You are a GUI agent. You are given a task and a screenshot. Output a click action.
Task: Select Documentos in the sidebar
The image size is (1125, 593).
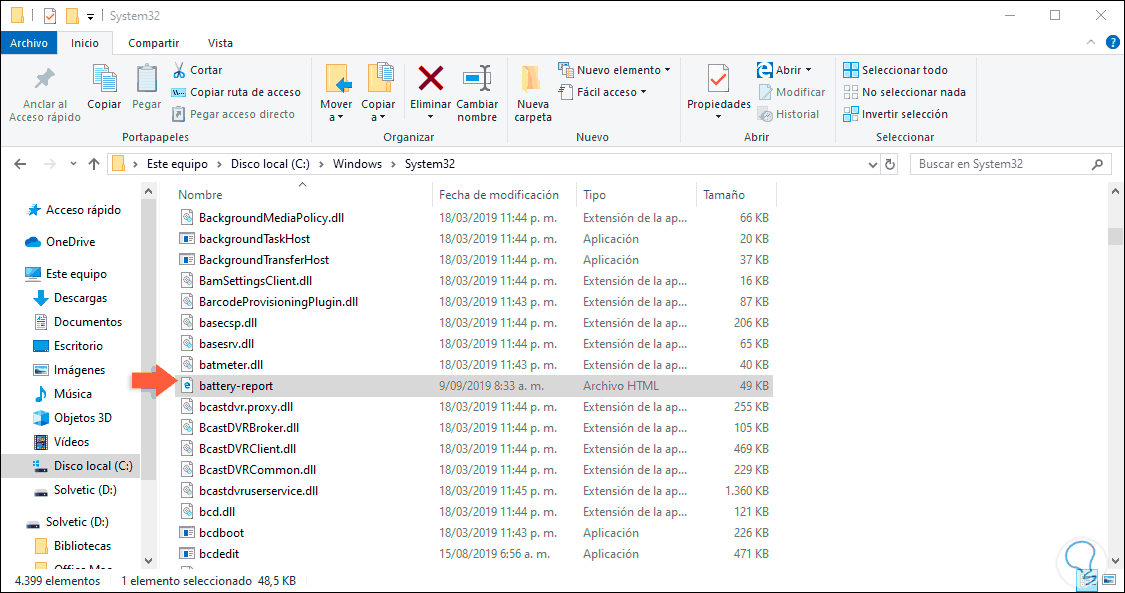88,322
